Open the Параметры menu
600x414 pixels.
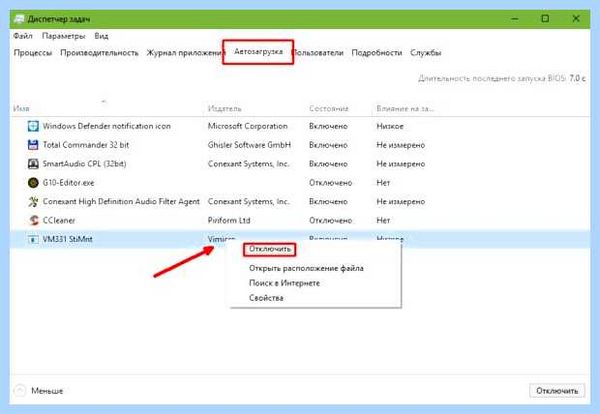click(x=64, y=36)
